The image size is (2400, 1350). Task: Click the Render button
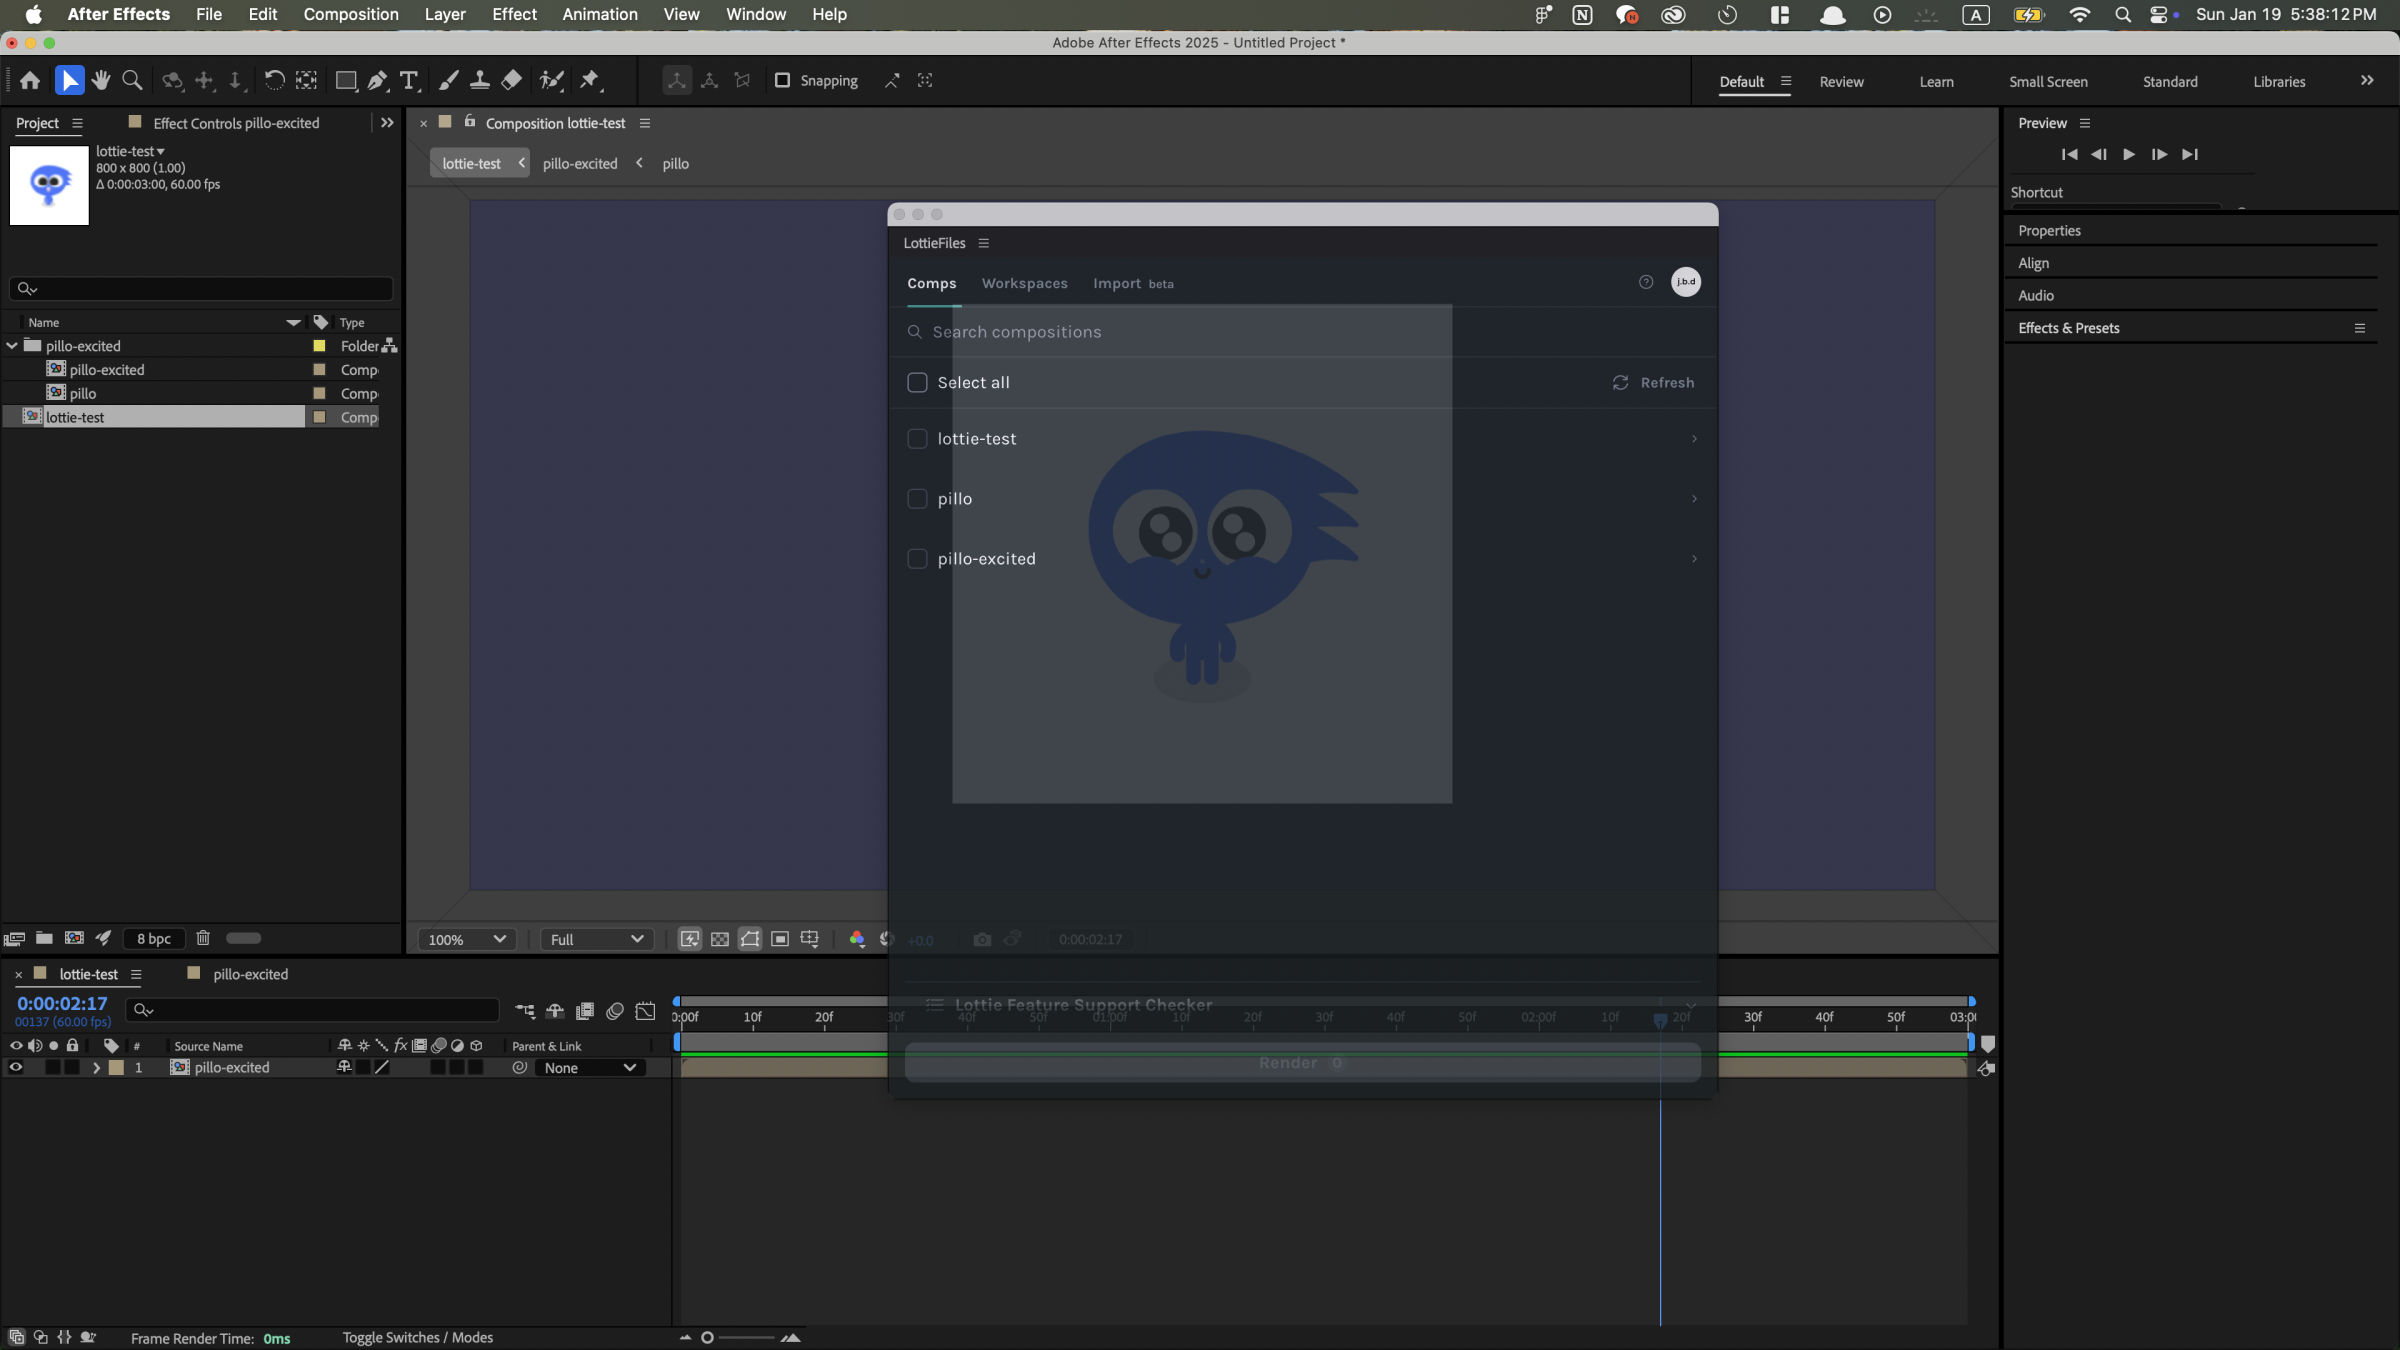[x=1302, y=1062]
